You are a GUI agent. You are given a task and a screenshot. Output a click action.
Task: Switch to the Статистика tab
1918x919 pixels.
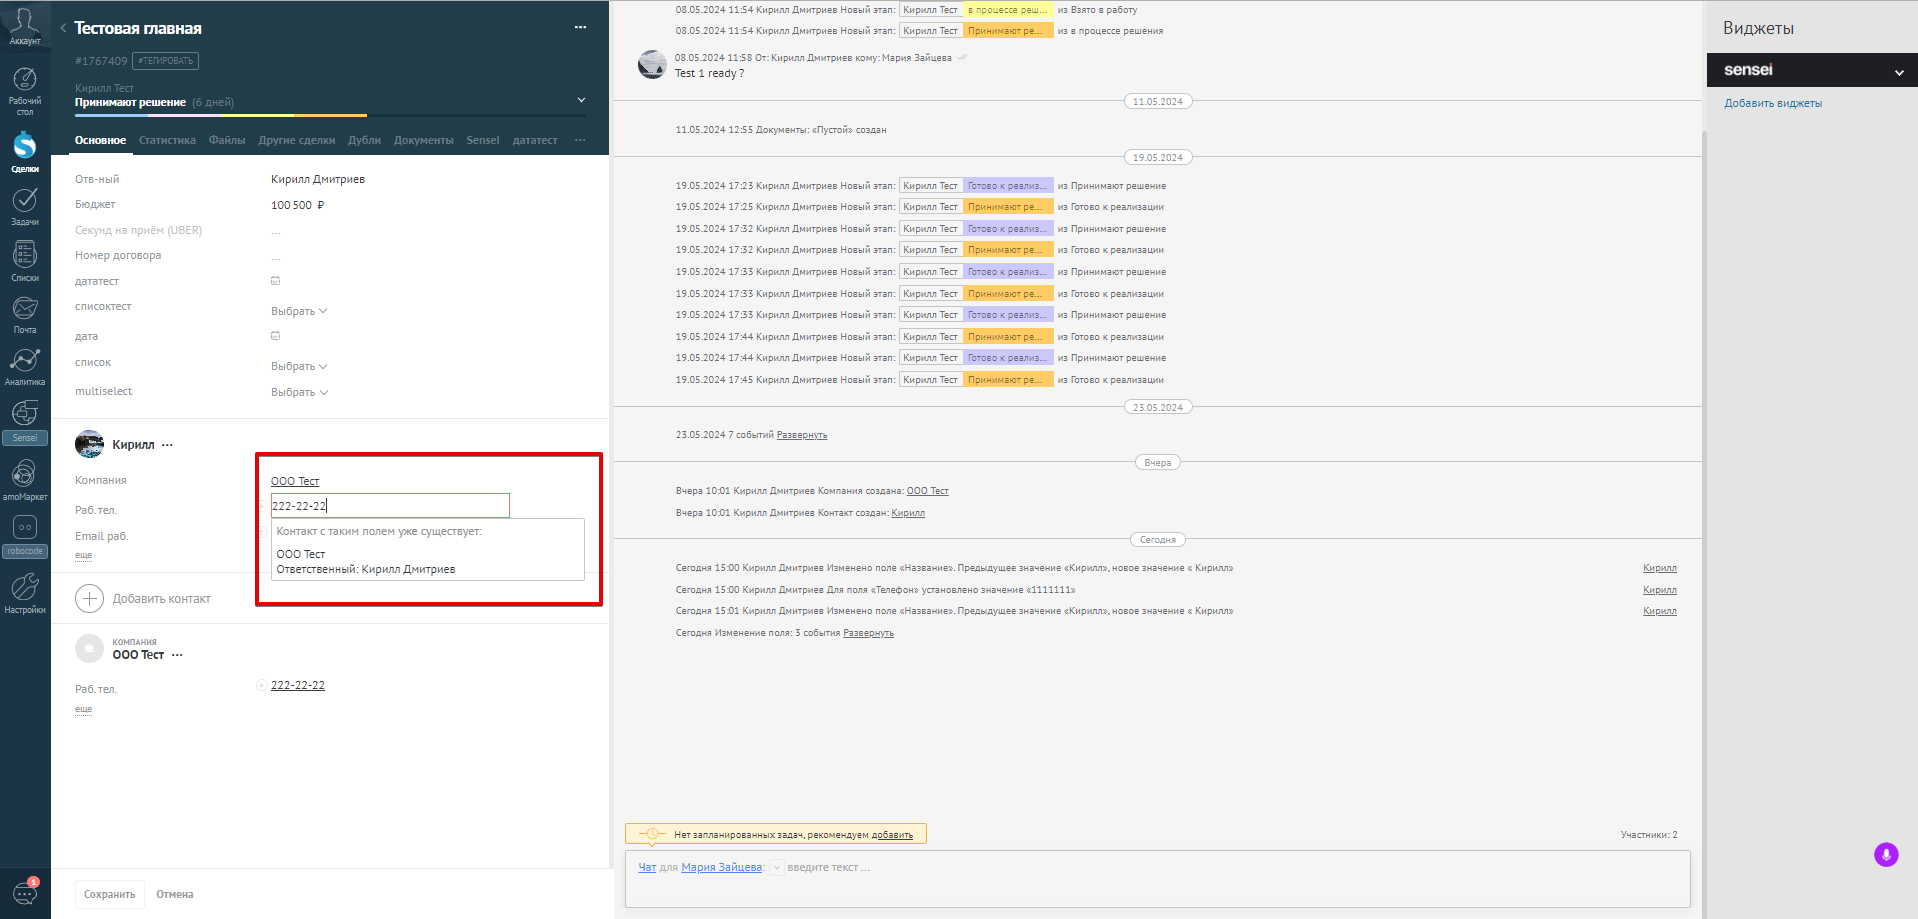[x=167, y=140]
